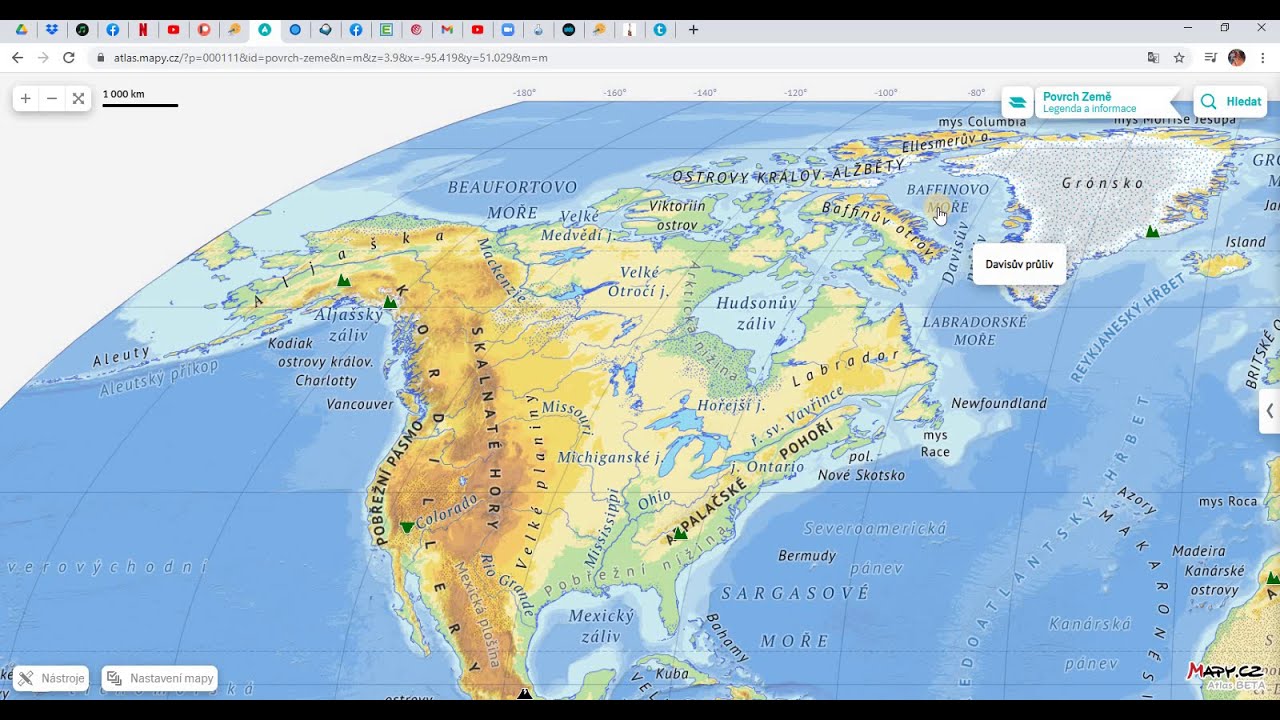Screen dimensions: 1280x720
Task: Switch to the Gmail tab
Action: click(447, 30)
